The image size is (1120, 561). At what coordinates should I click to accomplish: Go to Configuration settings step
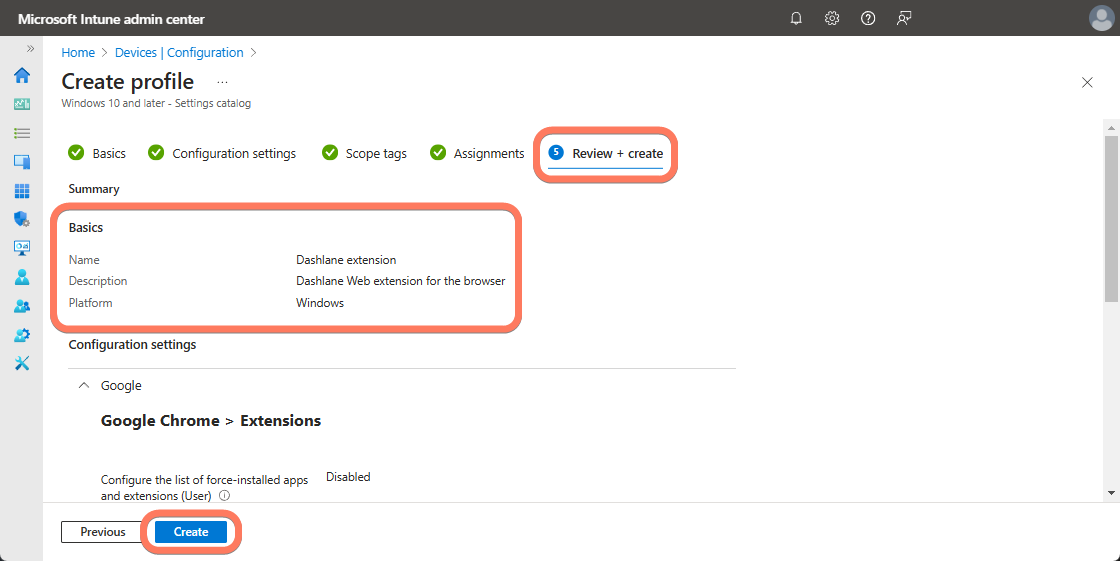(222, 153)
